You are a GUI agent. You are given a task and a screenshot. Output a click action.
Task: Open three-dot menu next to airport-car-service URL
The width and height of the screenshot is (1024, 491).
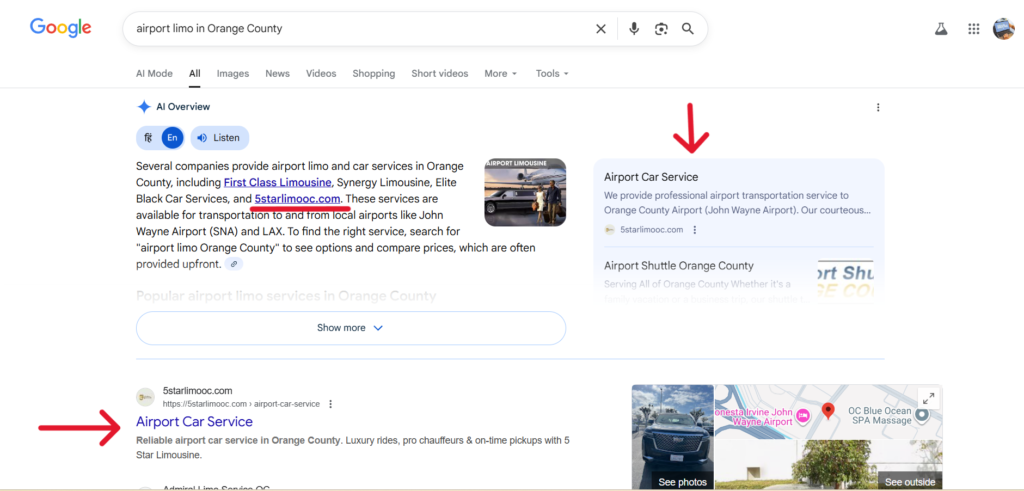pos(330,404)
